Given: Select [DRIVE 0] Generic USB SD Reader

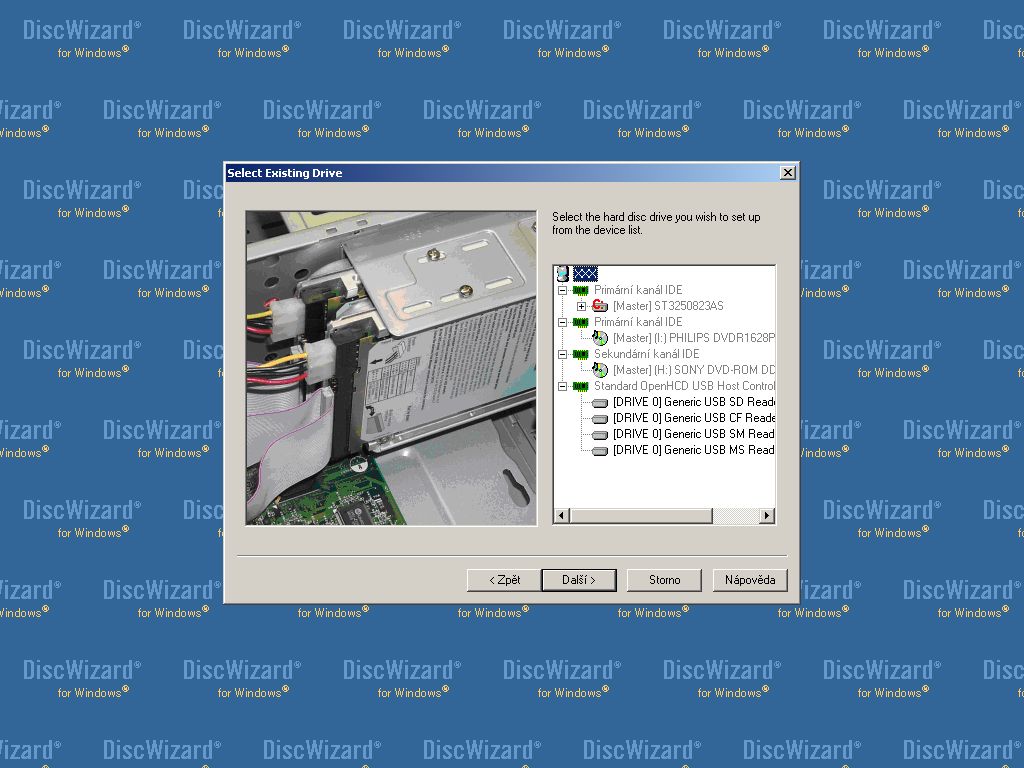Looking at the screenshot, I should (694, 402).
